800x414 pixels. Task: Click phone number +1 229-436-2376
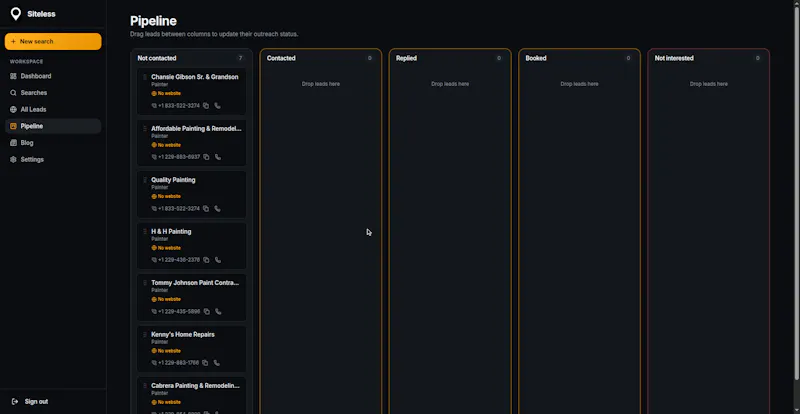click(179, 260)
